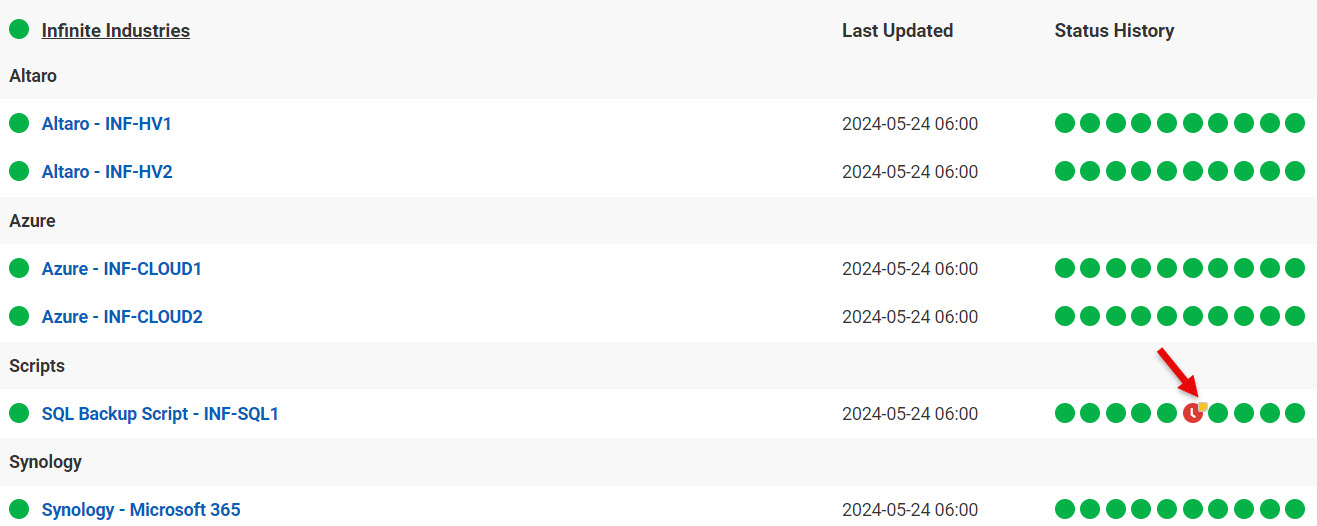Screen dimensions: 1317x526
Task: Click status dot left of Altaro - INF-HV1
Action: click(x=19, y=124)
